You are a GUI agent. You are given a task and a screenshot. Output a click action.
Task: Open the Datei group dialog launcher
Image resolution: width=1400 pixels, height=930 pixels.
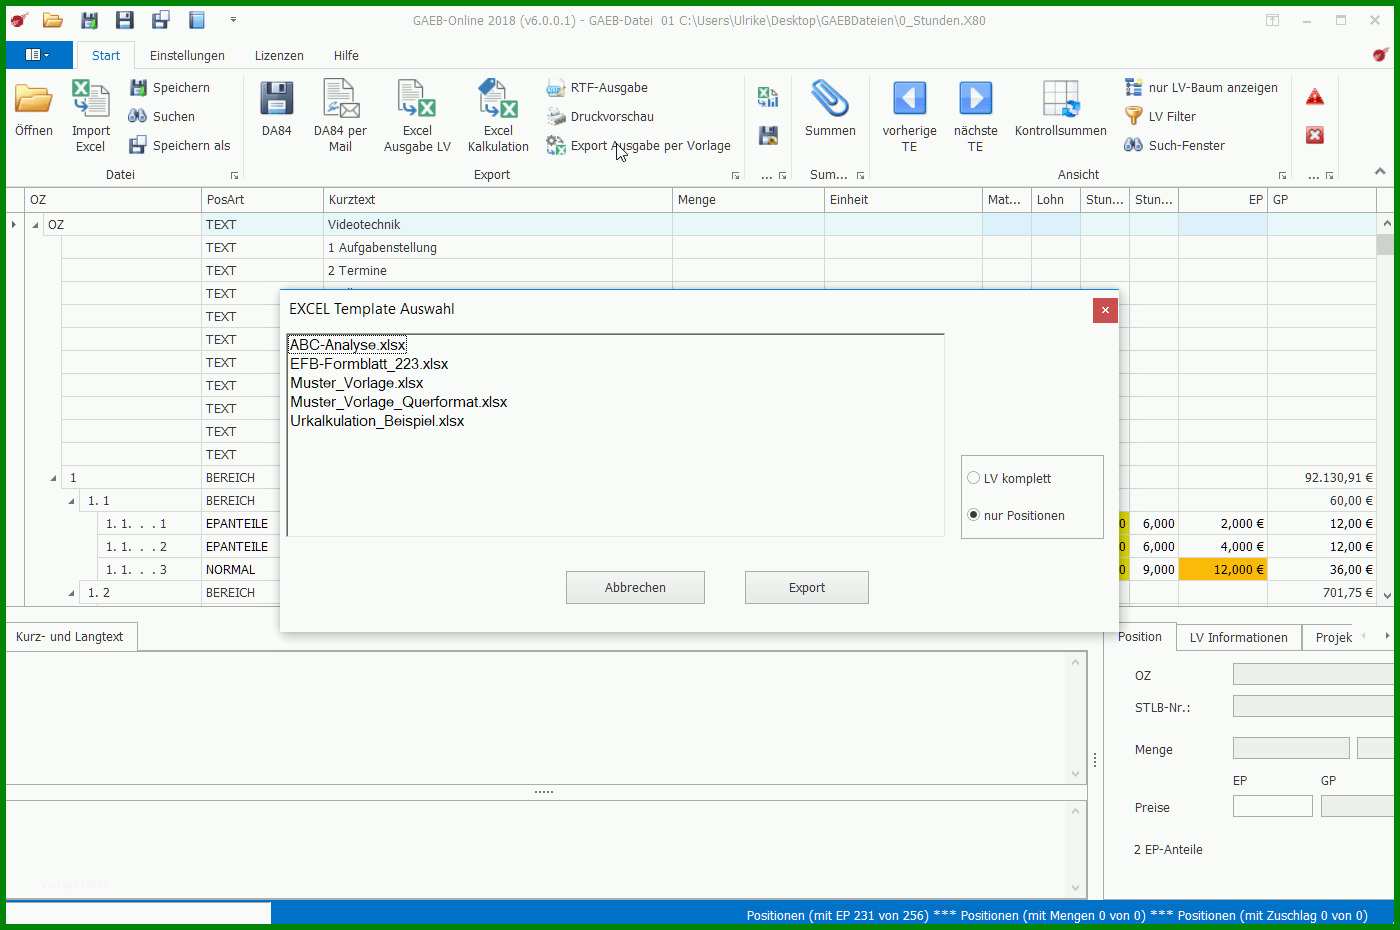[x=234, y=176]
